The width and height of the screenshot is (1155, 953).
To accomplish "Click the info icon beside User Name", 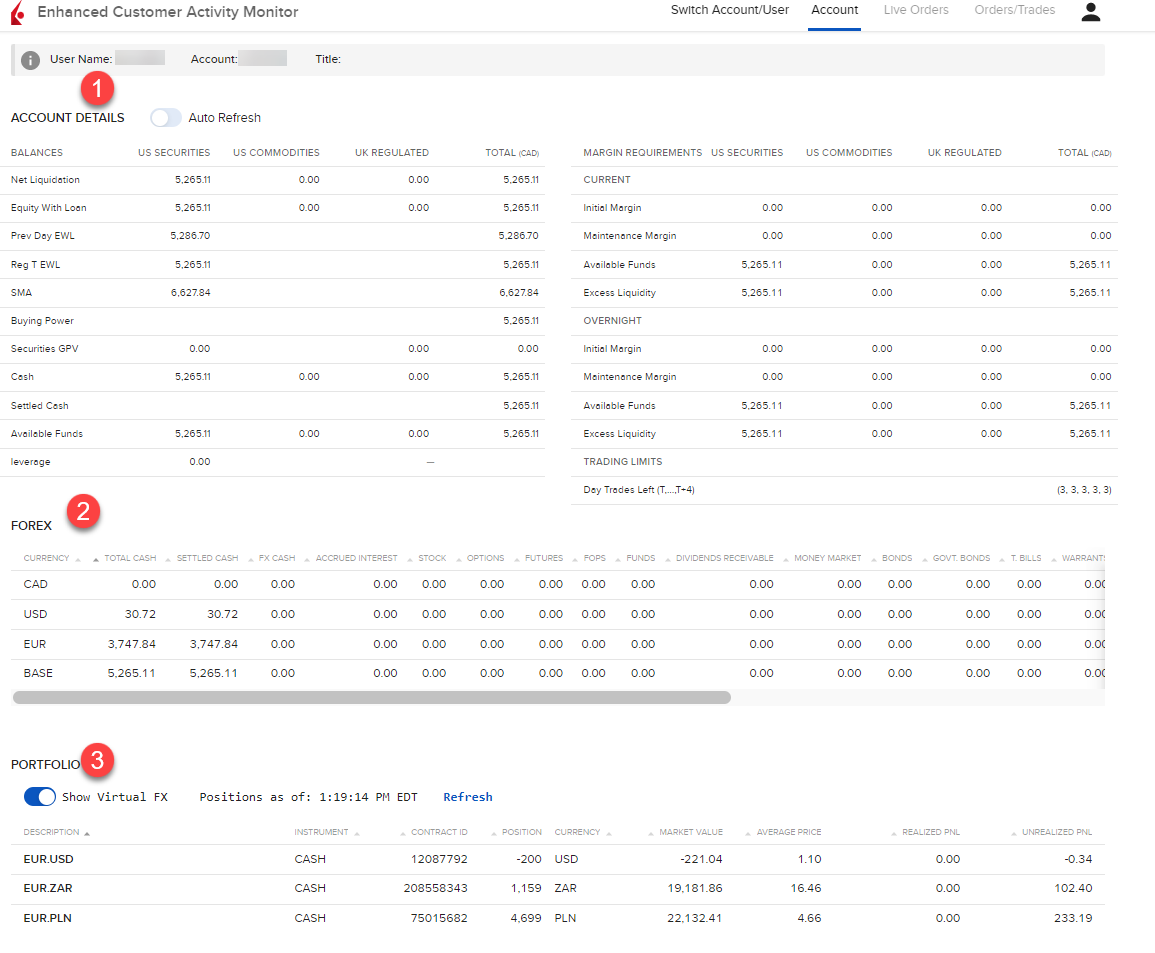I will 30,60.
